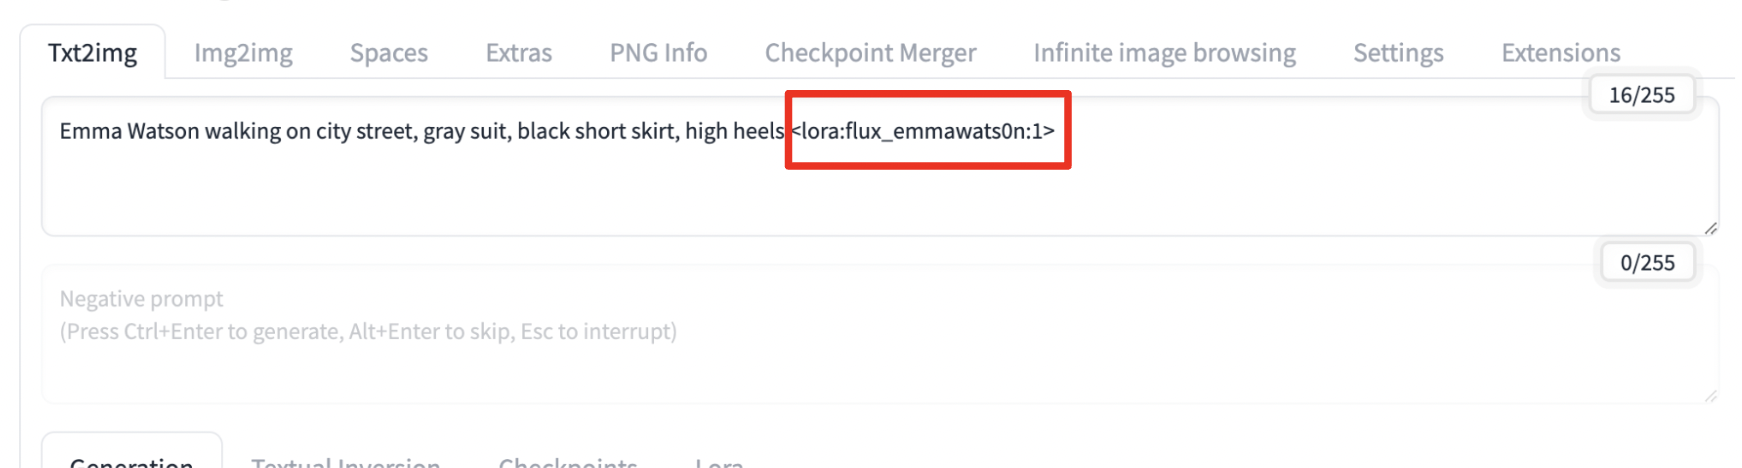This screenshot has width=1742, height=468.
Task: Click the 0/255 negative prompt token counter
Action: tap(1647, 263)
